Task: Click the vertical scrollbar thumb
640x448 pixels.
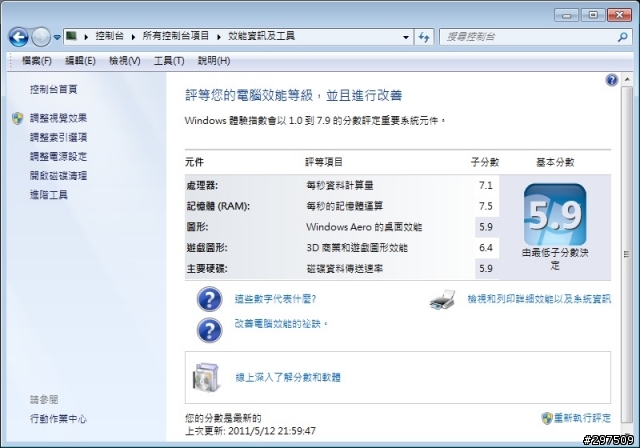Action: [x=627, y=255]
